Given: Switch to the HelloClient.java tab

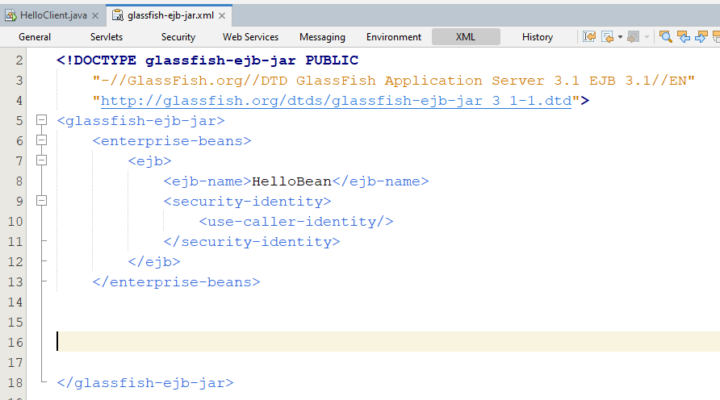Looking at the screenshot, I should click(x=48, y=13).
